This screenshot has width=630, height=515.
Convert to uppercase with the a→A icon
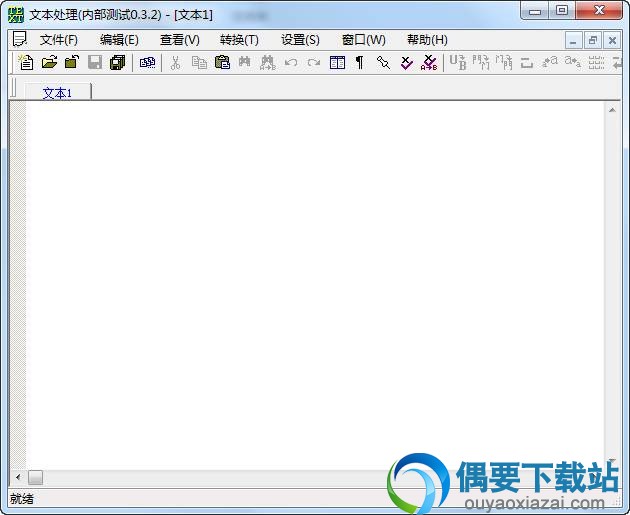point(550,63)
